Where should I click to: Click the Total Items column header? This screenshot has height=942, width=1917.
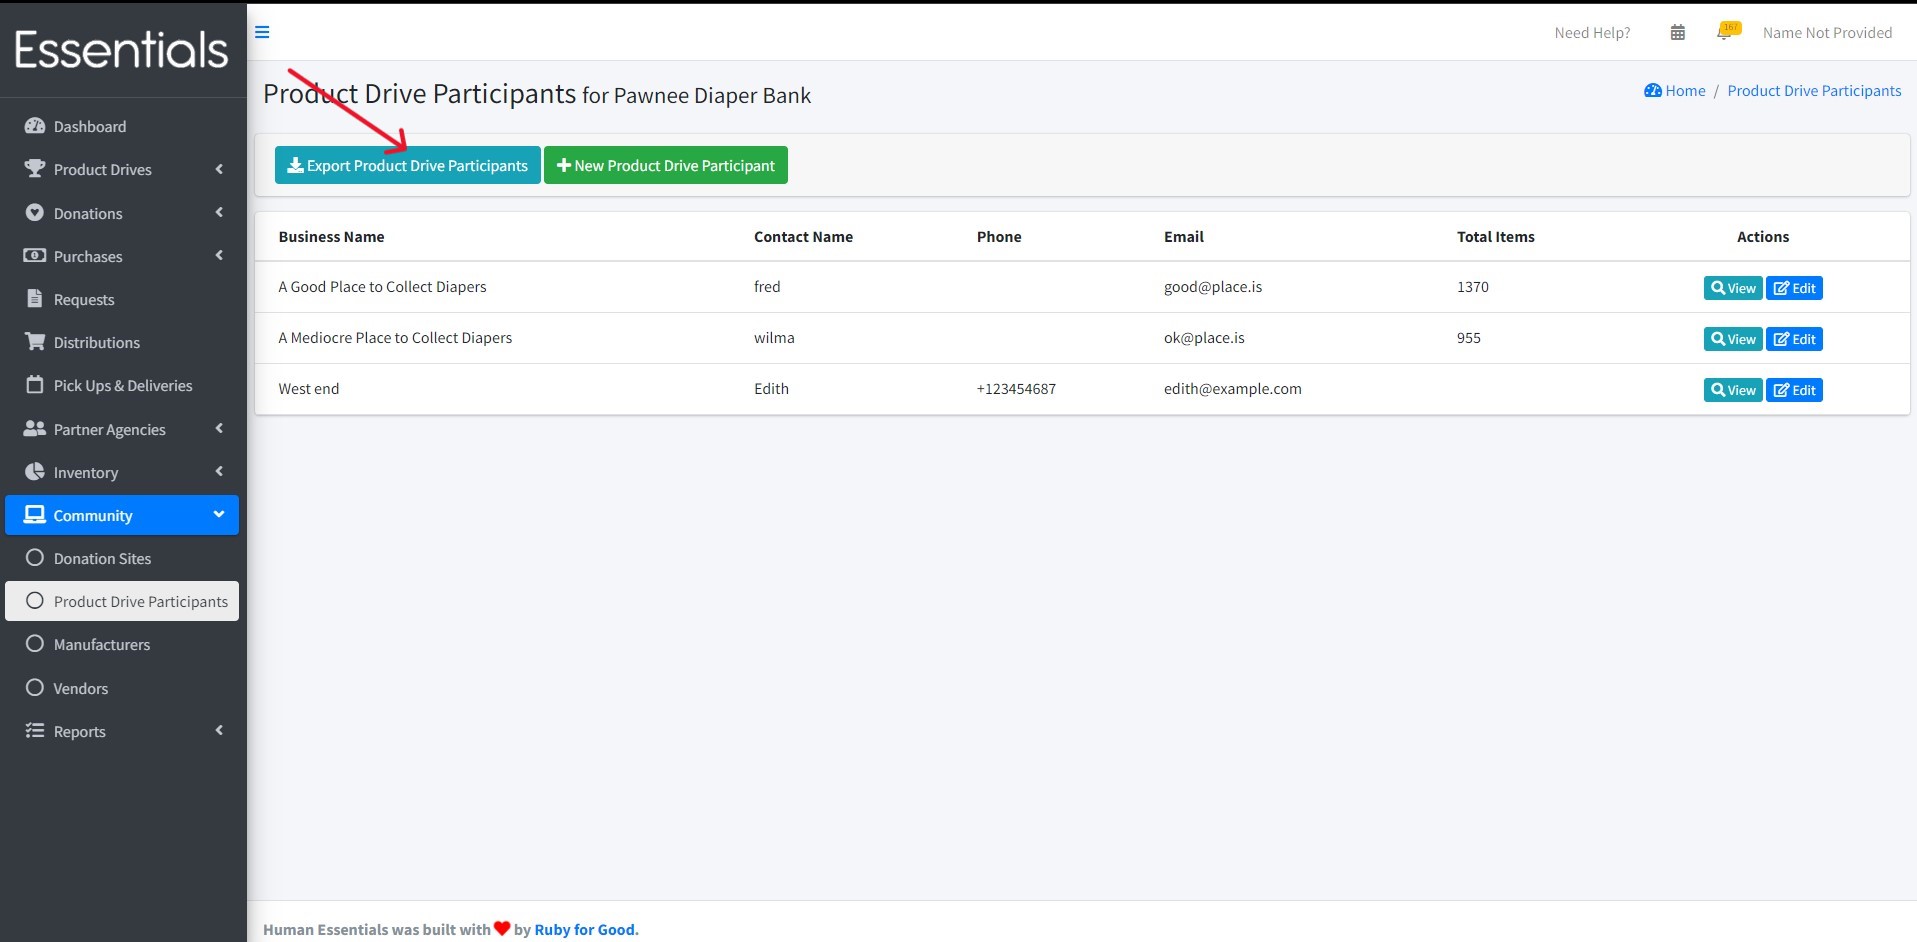1495,237
